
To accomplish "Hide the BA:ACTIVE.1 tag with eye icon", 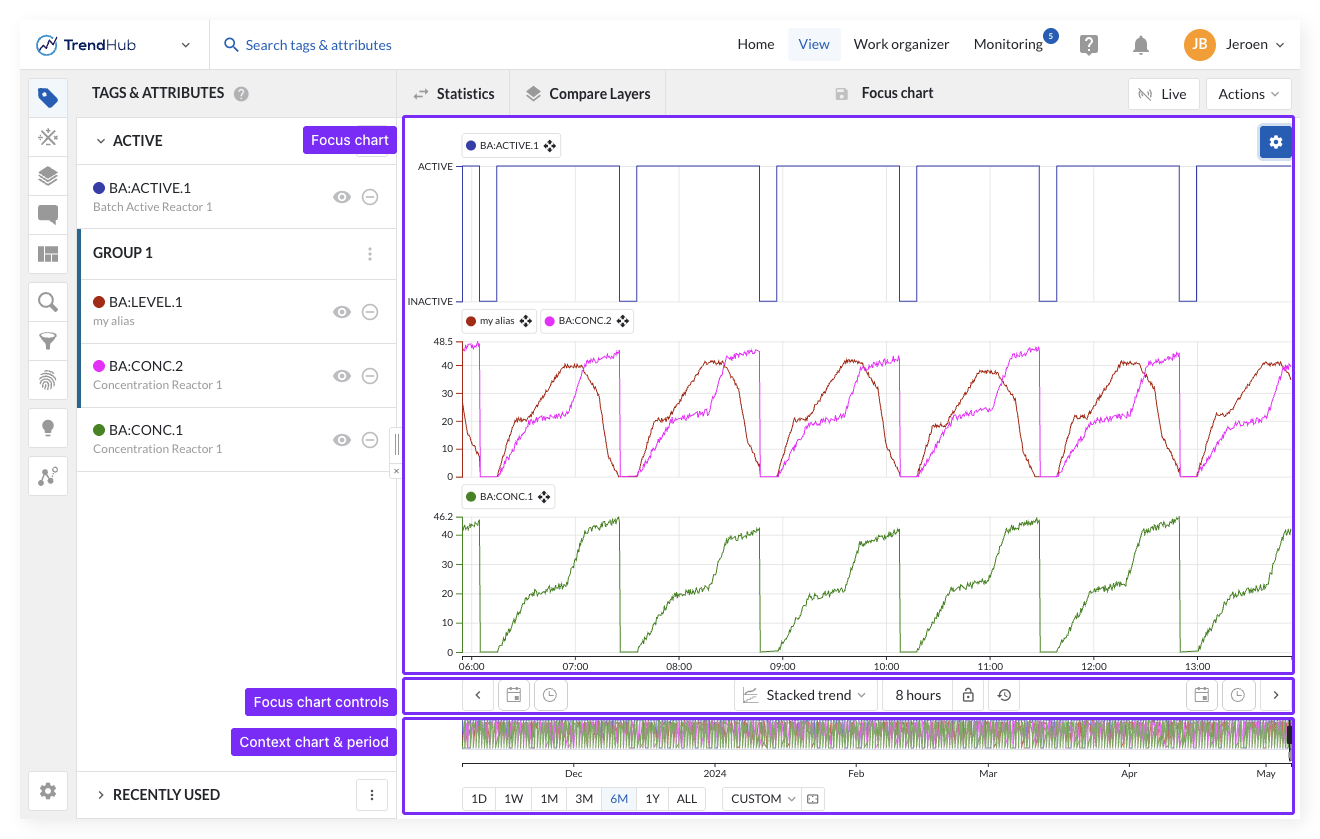I will 342,197.
